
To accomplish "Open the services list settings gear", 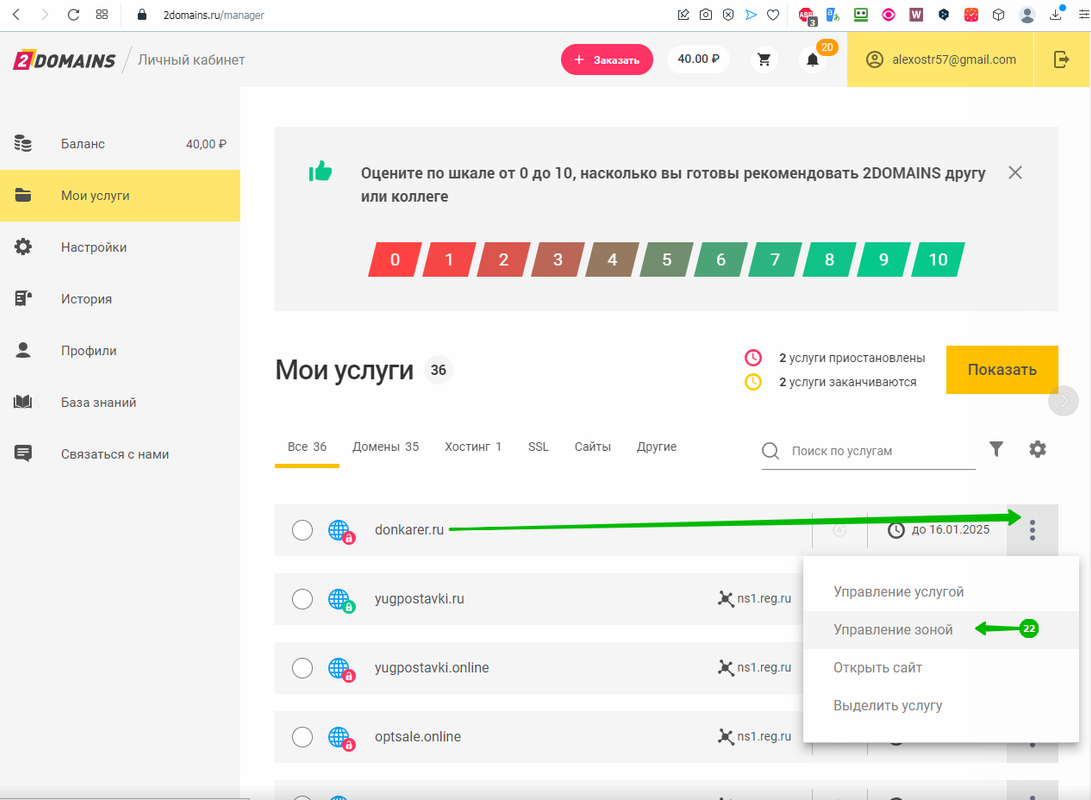I will tap(1037, 449).
